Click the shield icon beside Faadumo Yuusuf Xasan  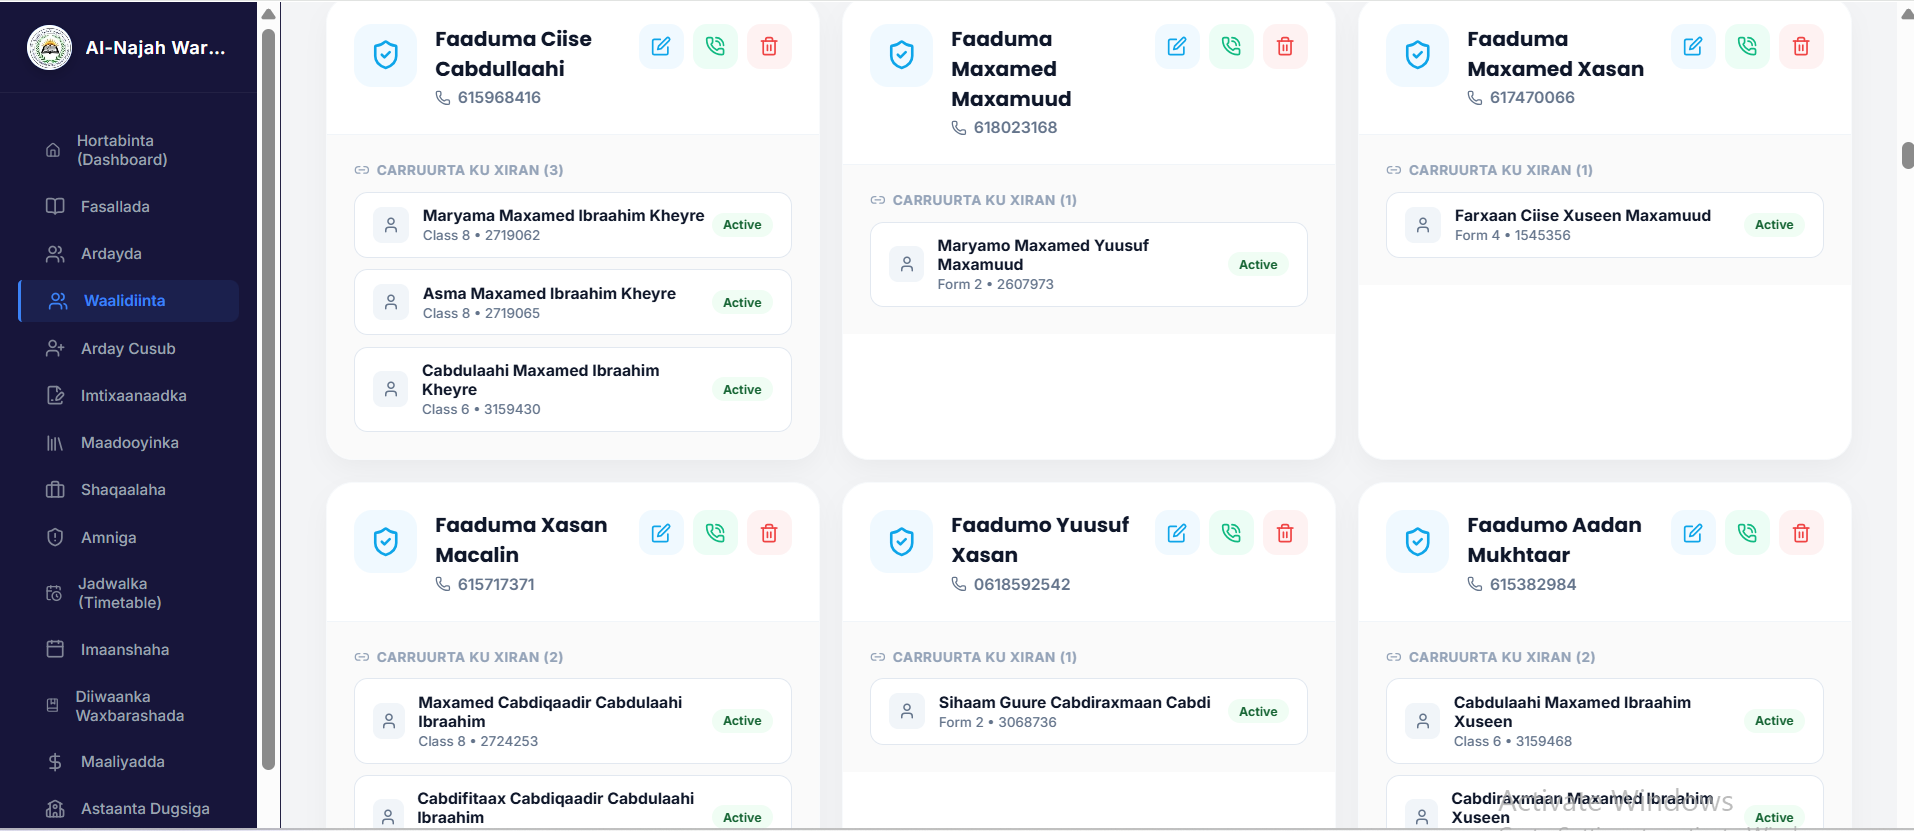point(901,542)
